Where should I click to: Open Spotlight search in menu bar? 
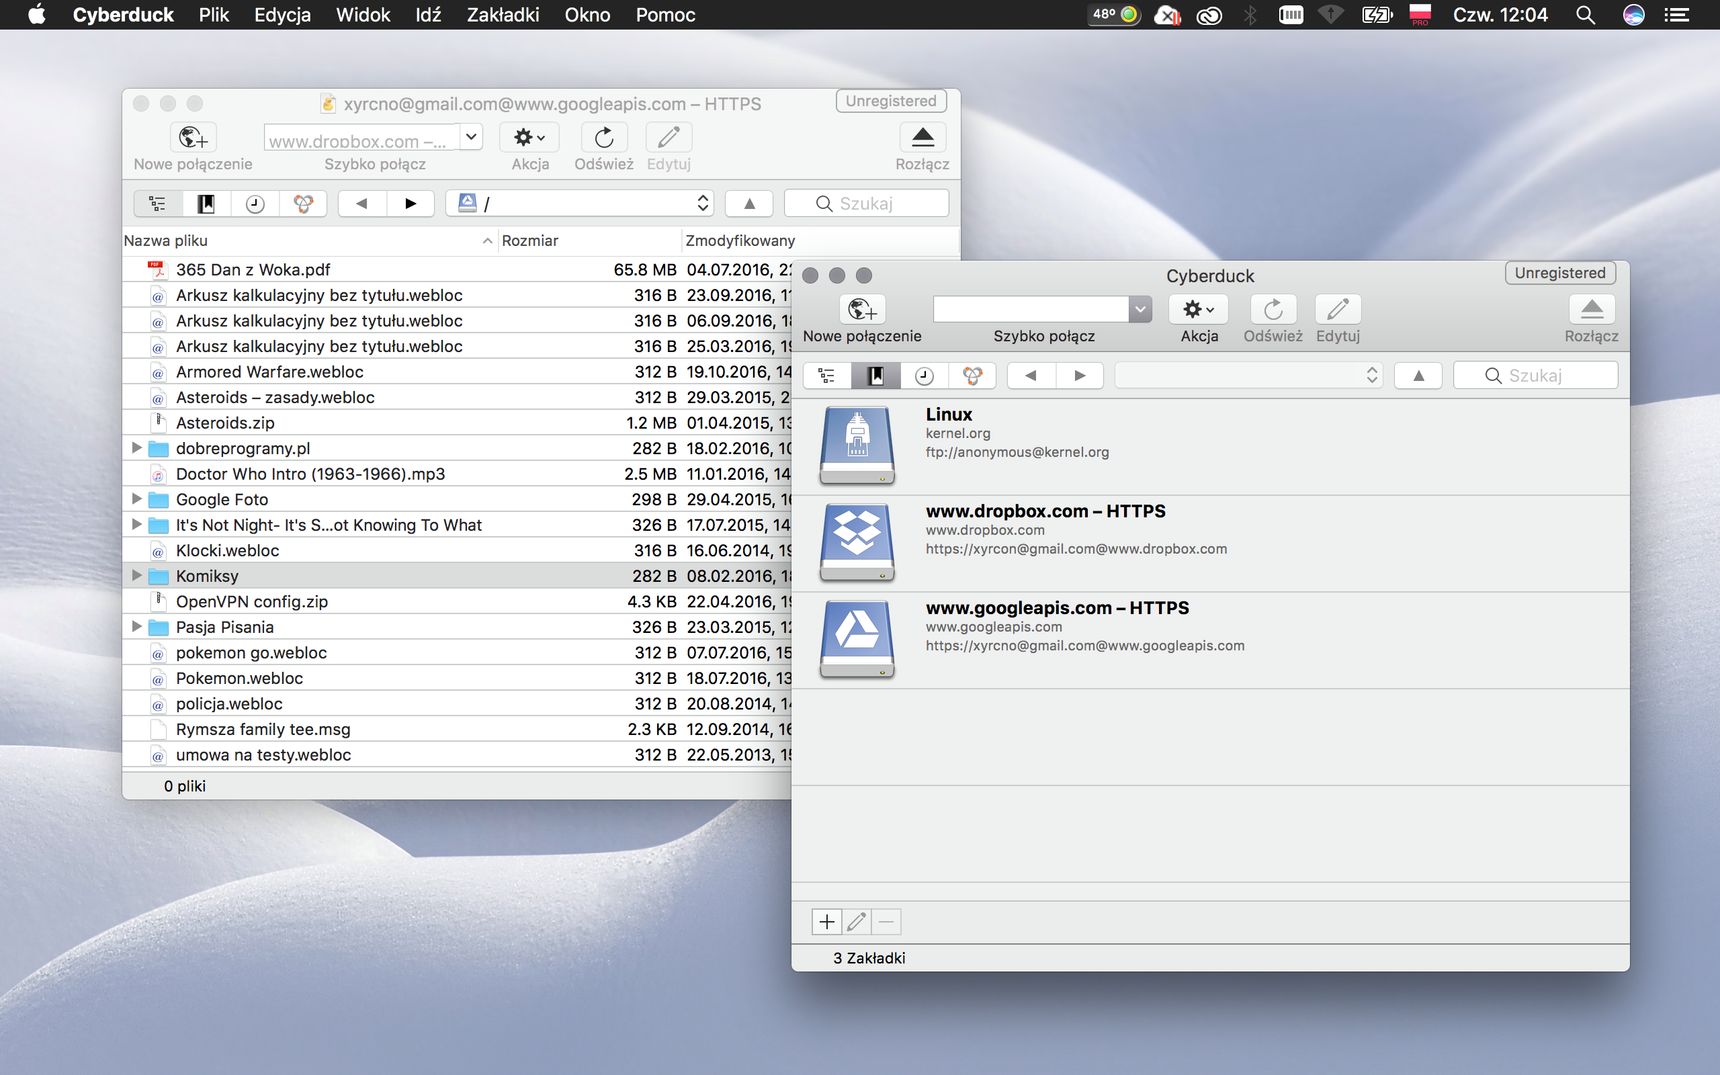[x=1585, y=15]
